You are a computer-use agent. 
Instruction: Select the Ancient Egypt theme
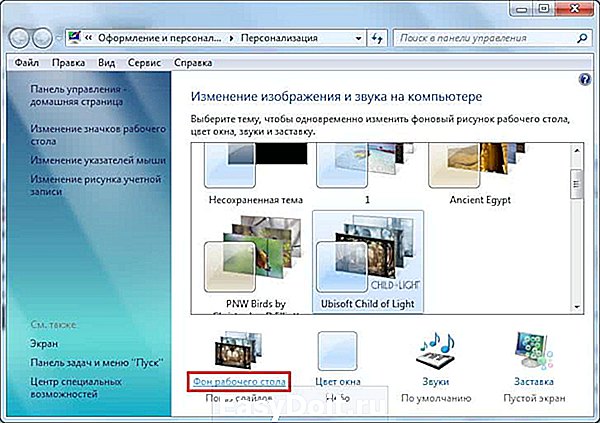pyautogui.click(x=480, y=175)
